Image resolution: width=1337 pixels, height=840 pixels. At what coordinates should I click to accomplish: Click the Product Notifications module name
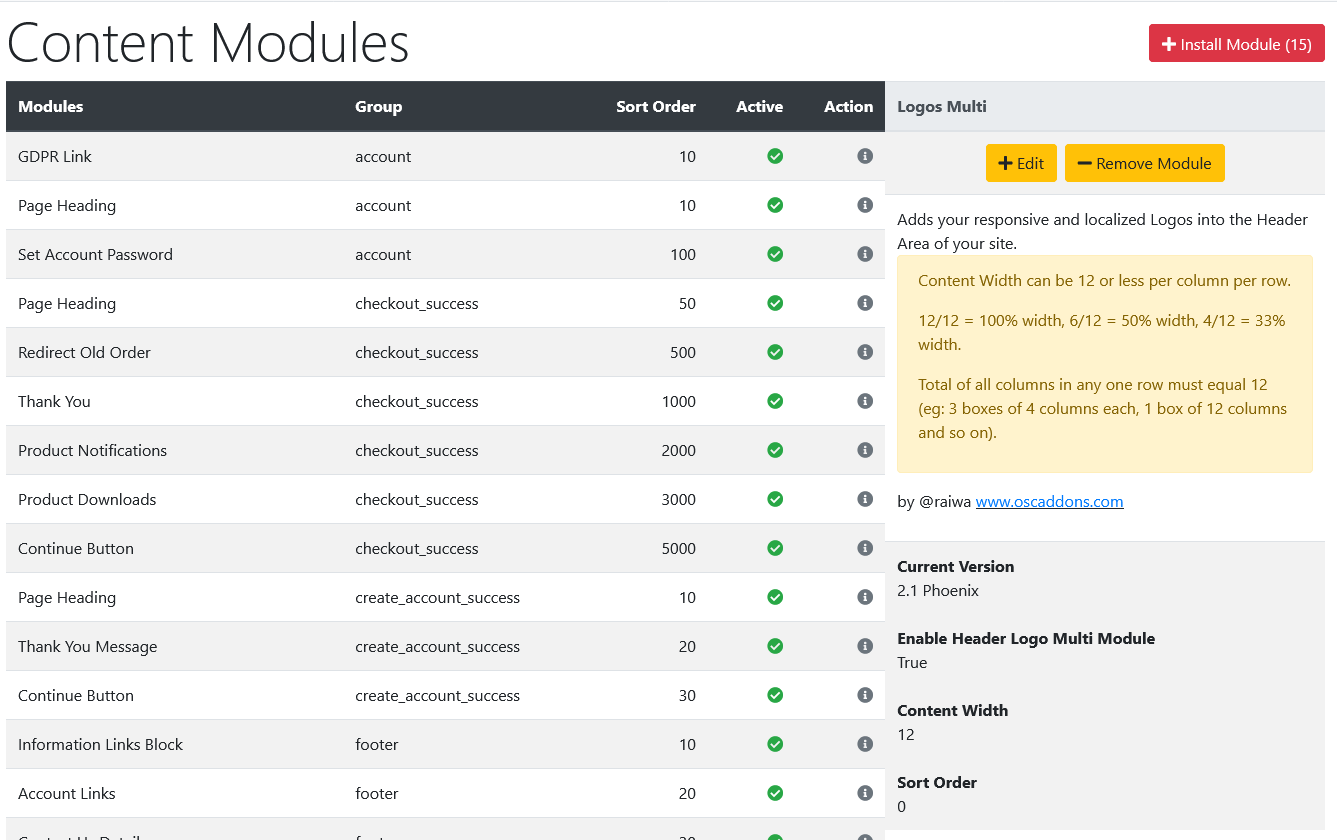(93, 450)
